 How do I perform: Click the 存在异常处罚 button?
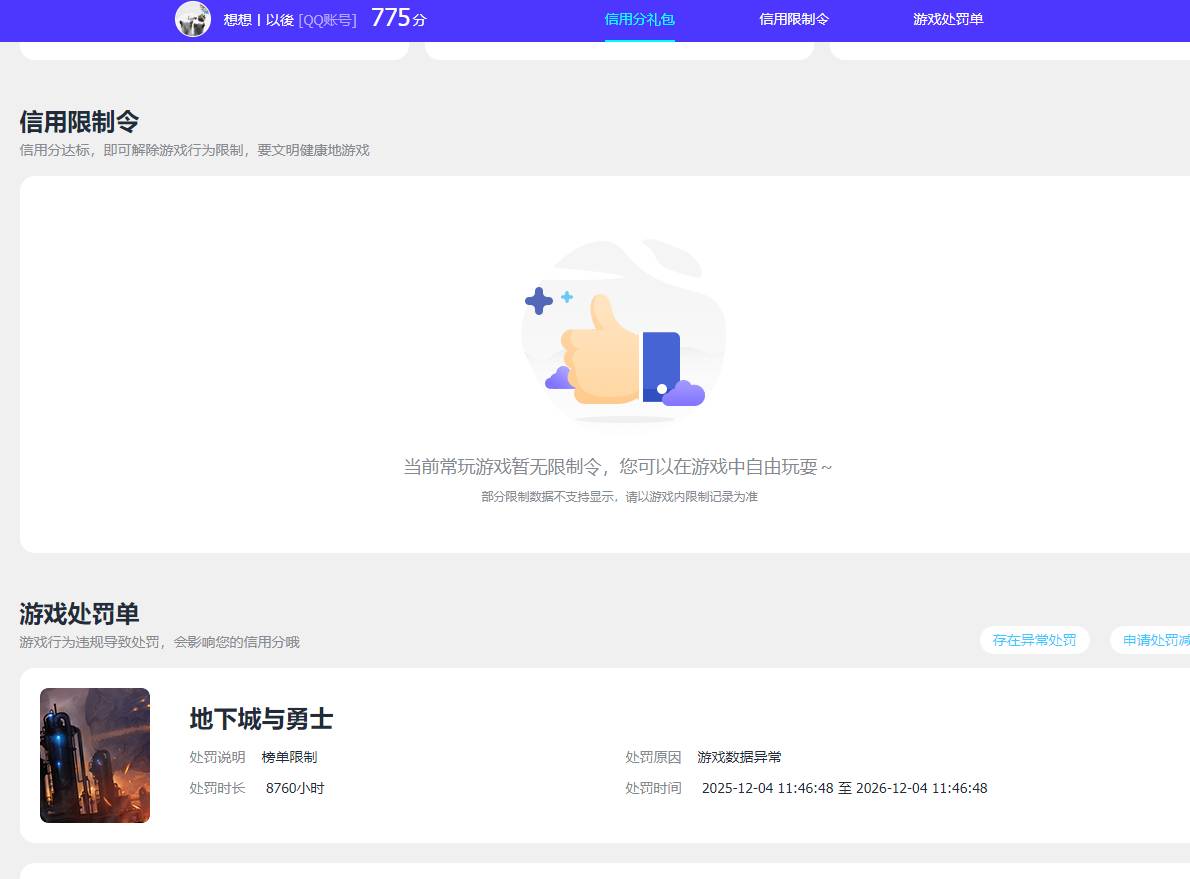pos(1034,640)
